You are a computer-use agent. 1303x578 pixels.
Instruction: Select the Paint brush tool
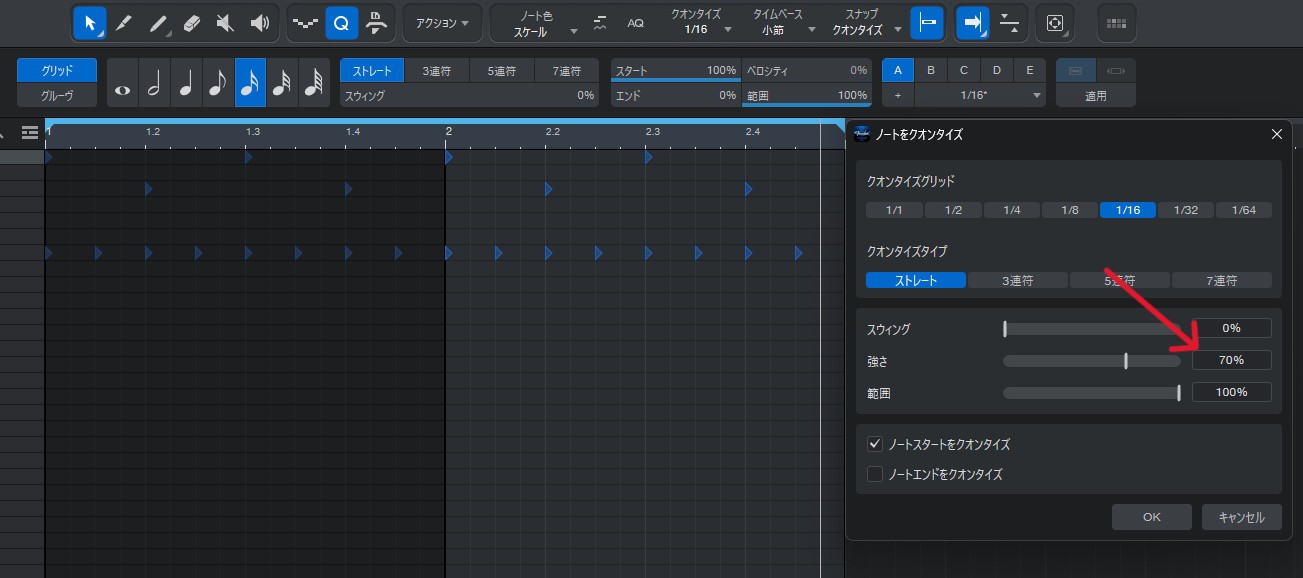click(x=157, y=23)
